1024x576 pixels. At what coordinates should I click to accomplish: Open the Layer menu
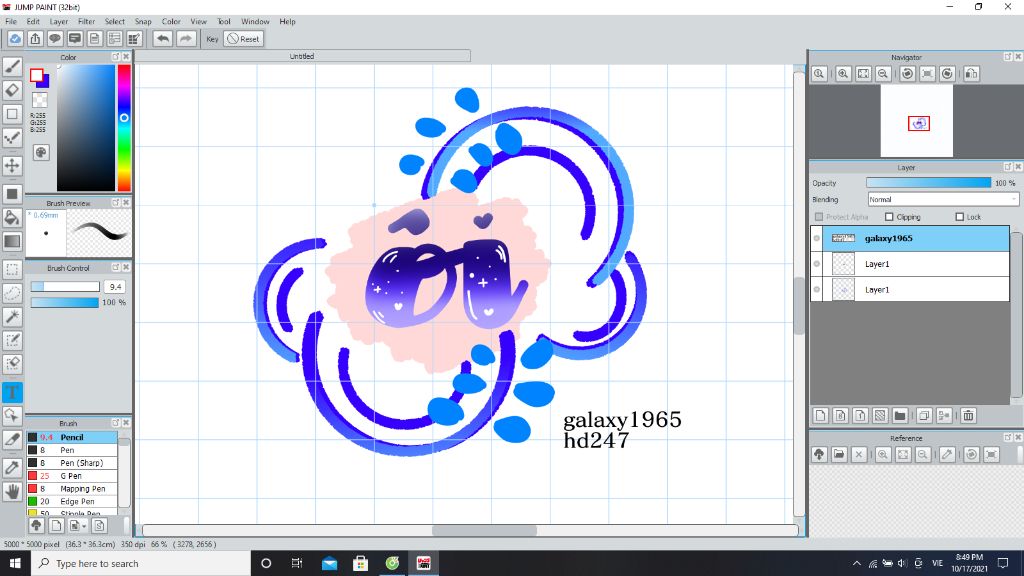coord(59,22)
